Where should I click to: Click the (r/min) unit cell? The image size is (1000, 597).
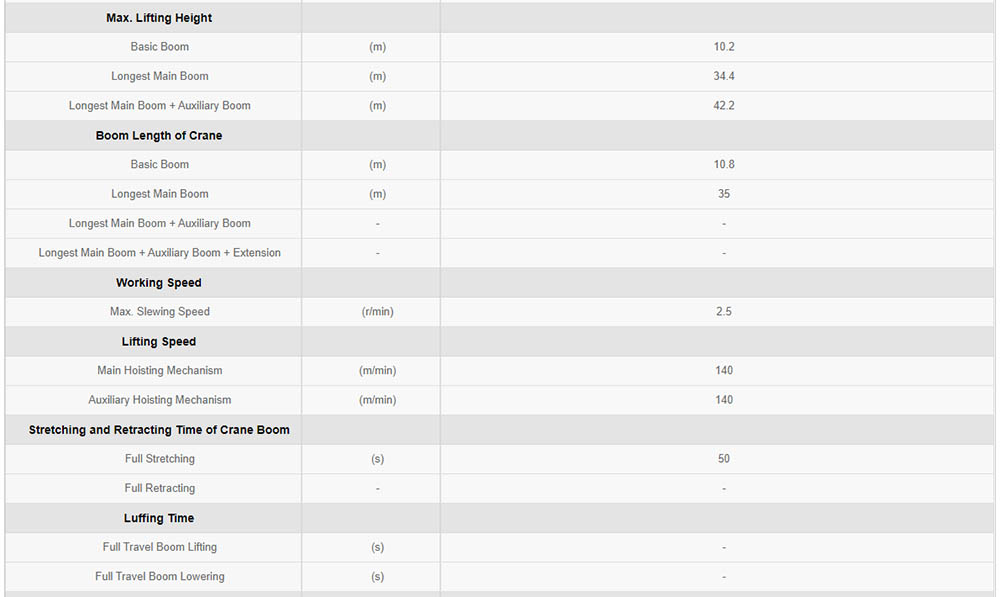pos(378,311)
